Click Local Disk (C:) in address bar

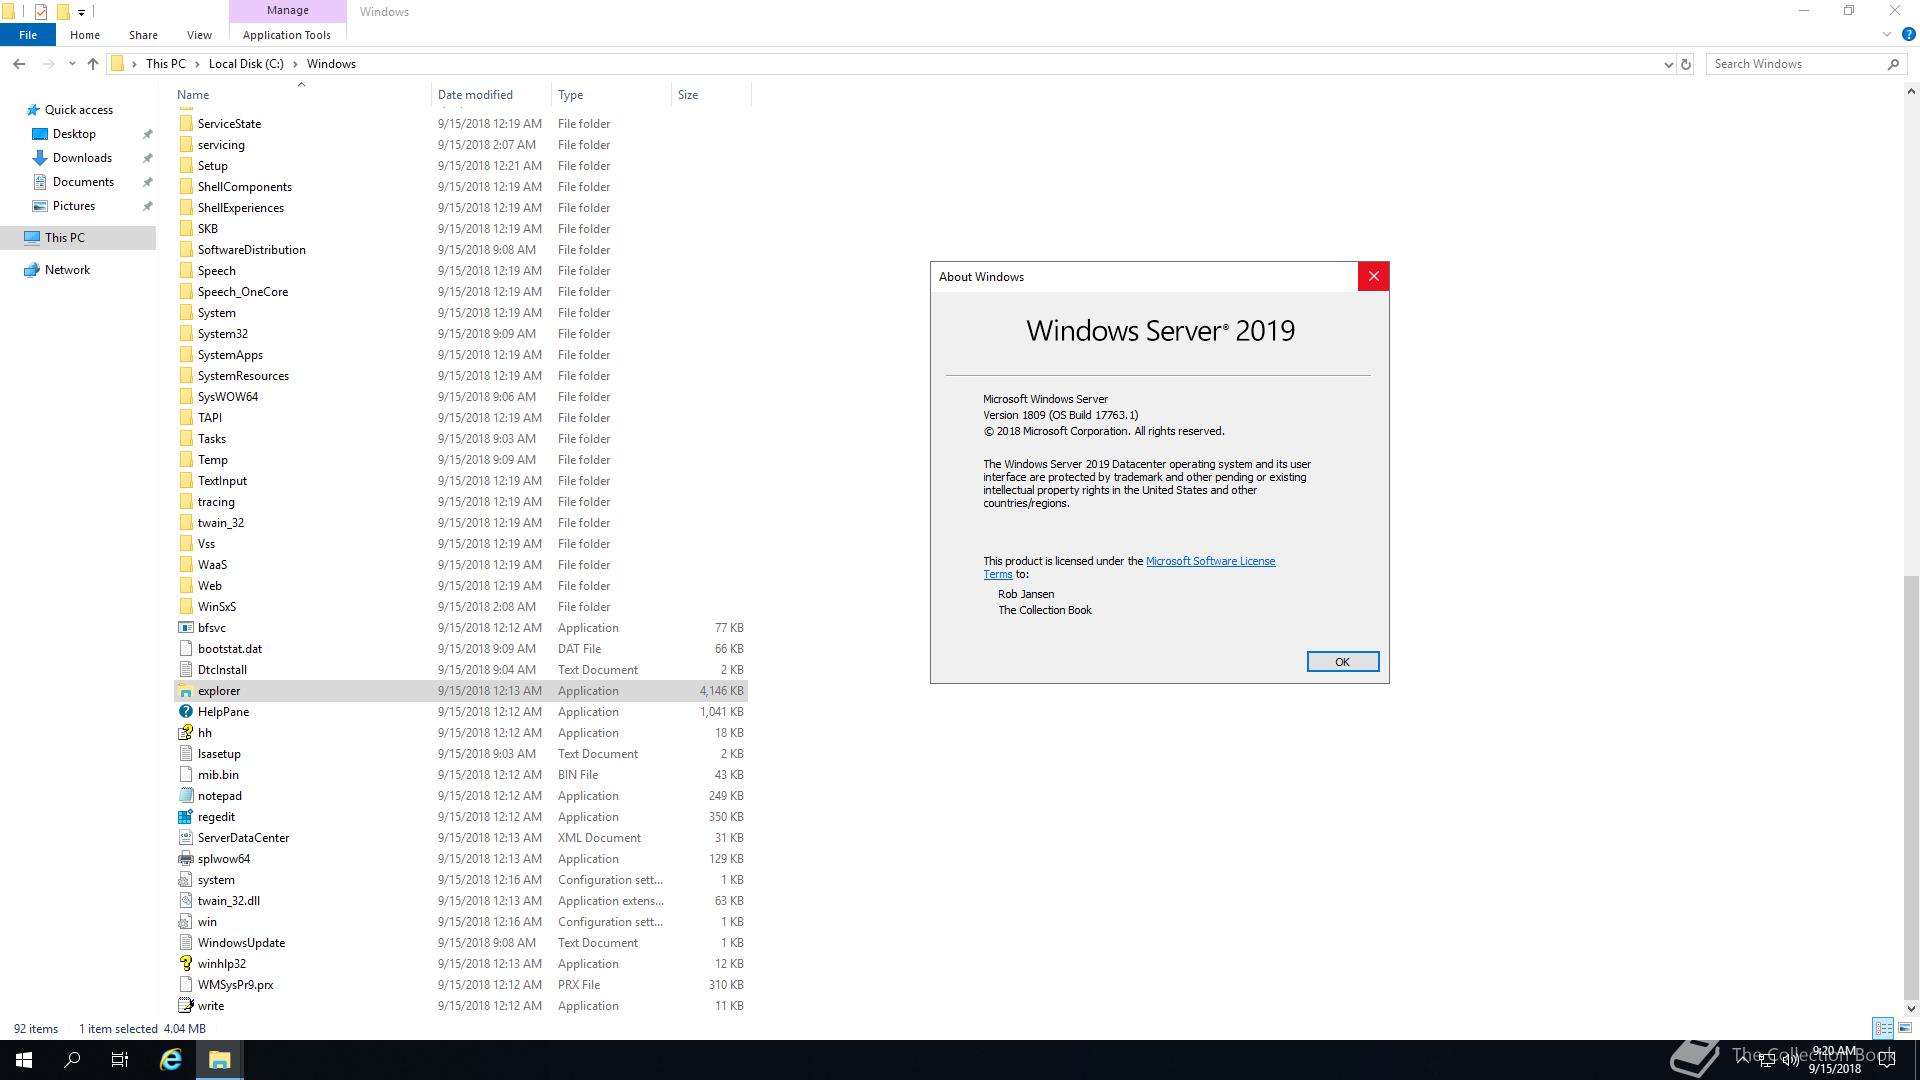246,64
